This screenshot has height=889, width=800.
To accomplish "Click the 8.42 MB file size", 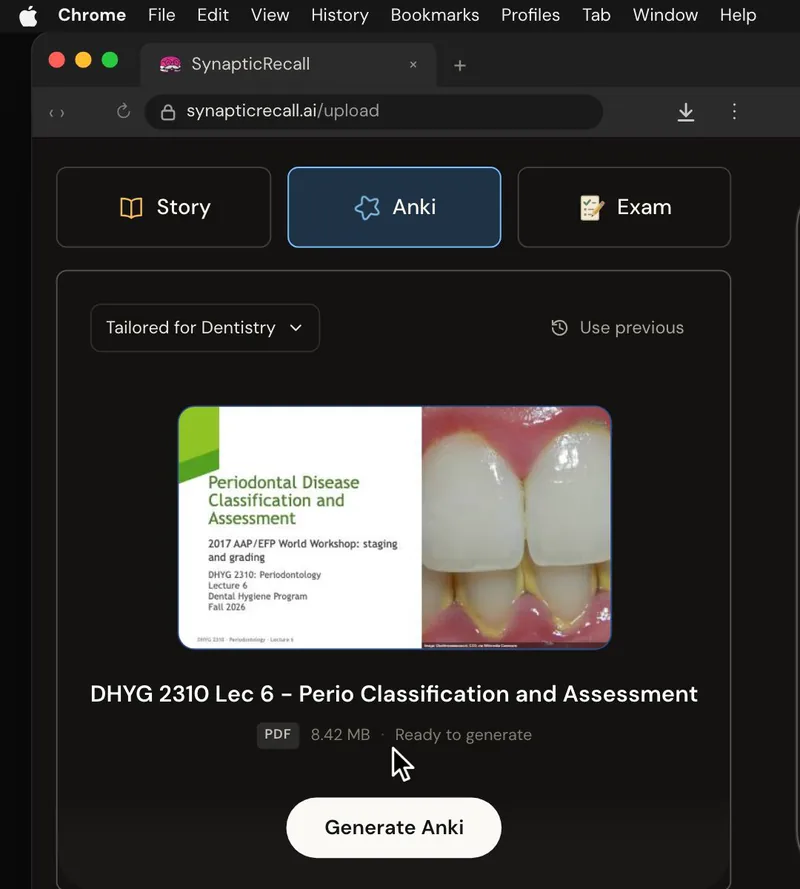I will pyautogui.click(x=340, y=735).
